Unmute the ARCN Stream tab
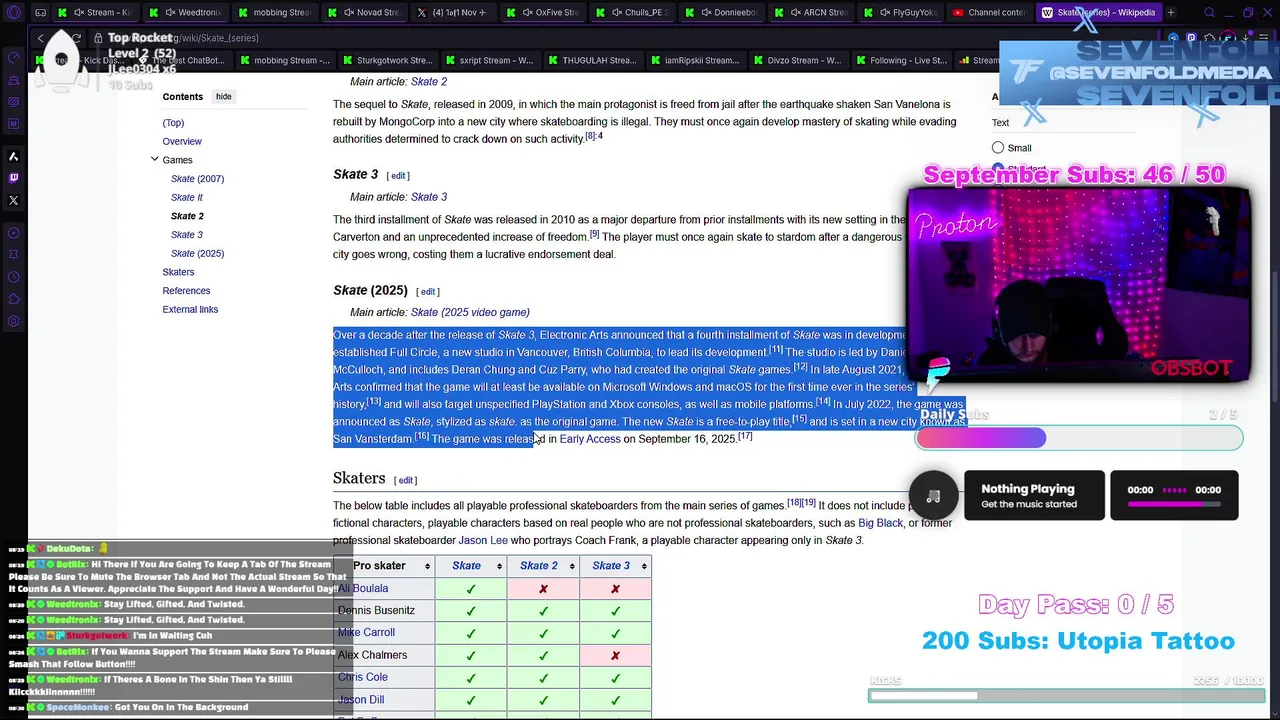1280x720 pixels. [x=794, y=13]
